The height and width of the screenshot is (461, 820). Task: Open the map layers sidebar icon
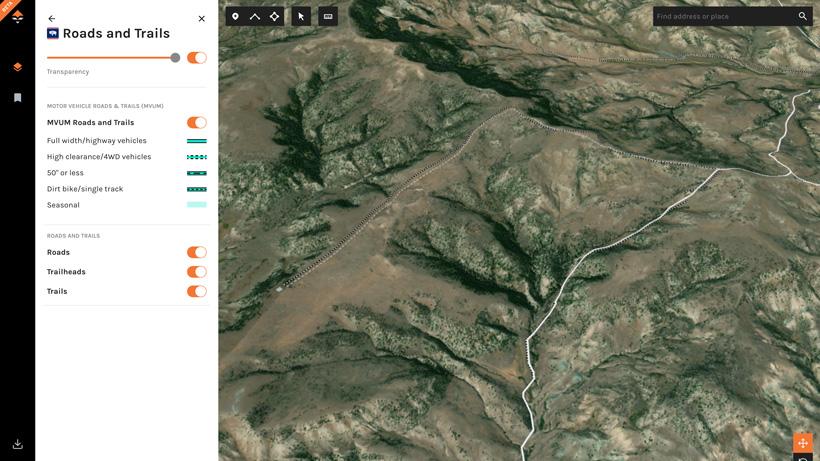[x=17, y=67]
